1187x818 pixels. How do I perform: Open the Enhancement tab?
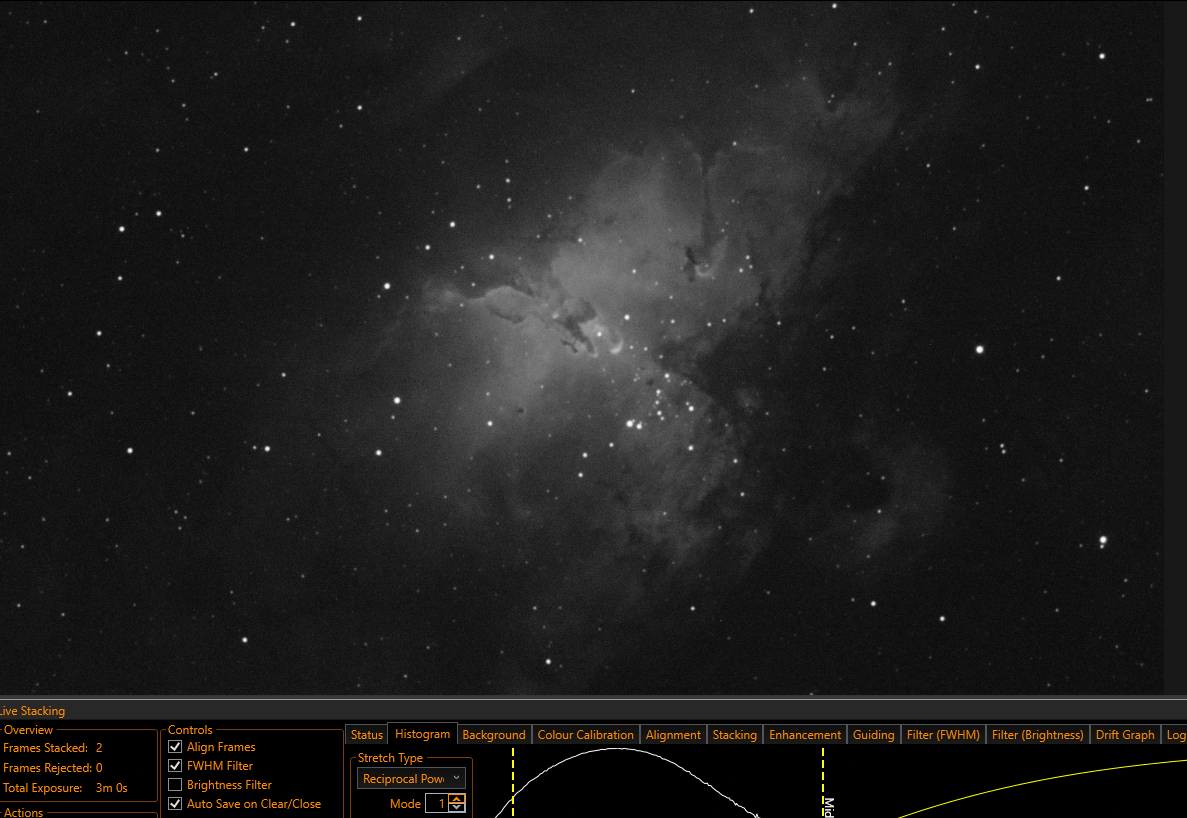tap(805, 735)
